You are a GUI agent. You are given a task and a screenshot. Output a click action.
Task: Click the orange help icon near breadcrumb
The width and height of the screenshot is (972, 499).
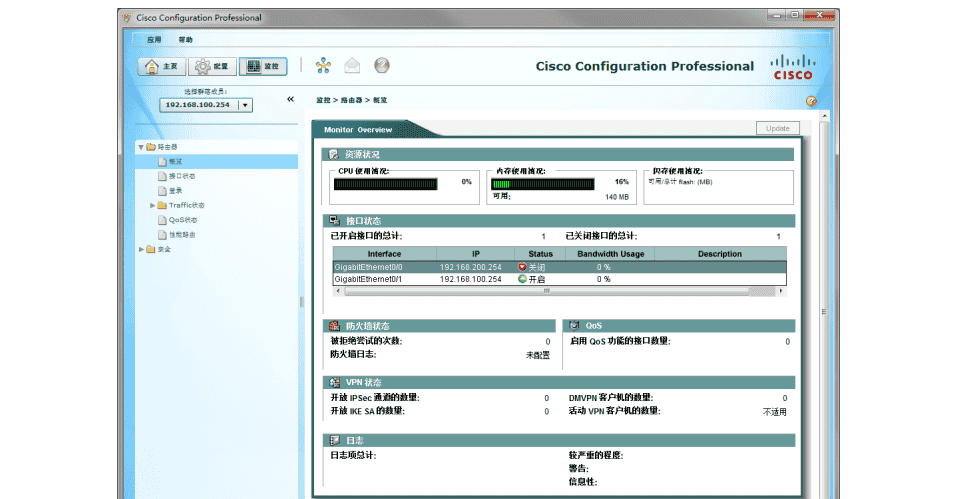coord(811,101)
